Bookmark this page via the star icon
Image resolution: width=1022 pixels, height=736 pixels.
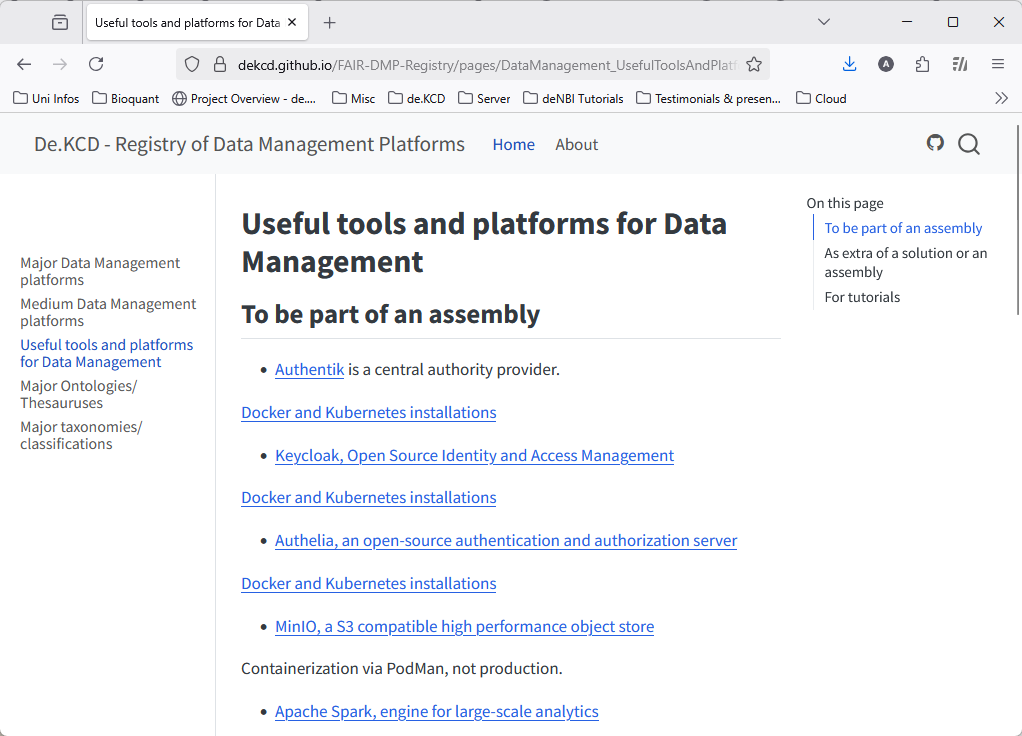pos(755,63)
